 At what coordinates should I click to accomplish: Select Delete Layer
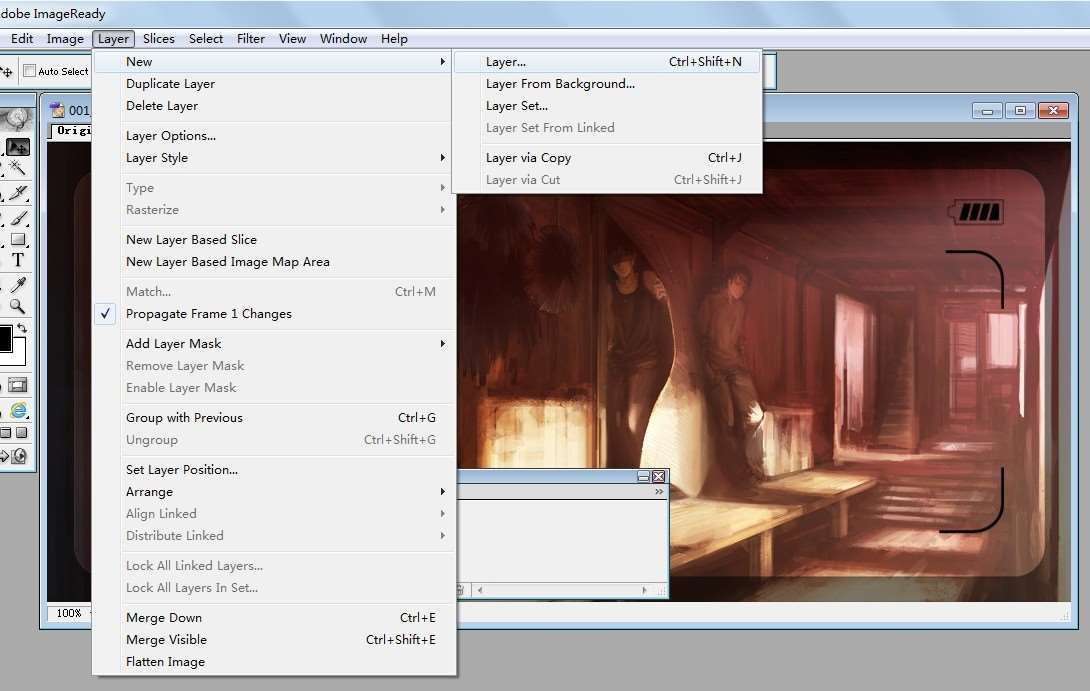click(274, 106)
